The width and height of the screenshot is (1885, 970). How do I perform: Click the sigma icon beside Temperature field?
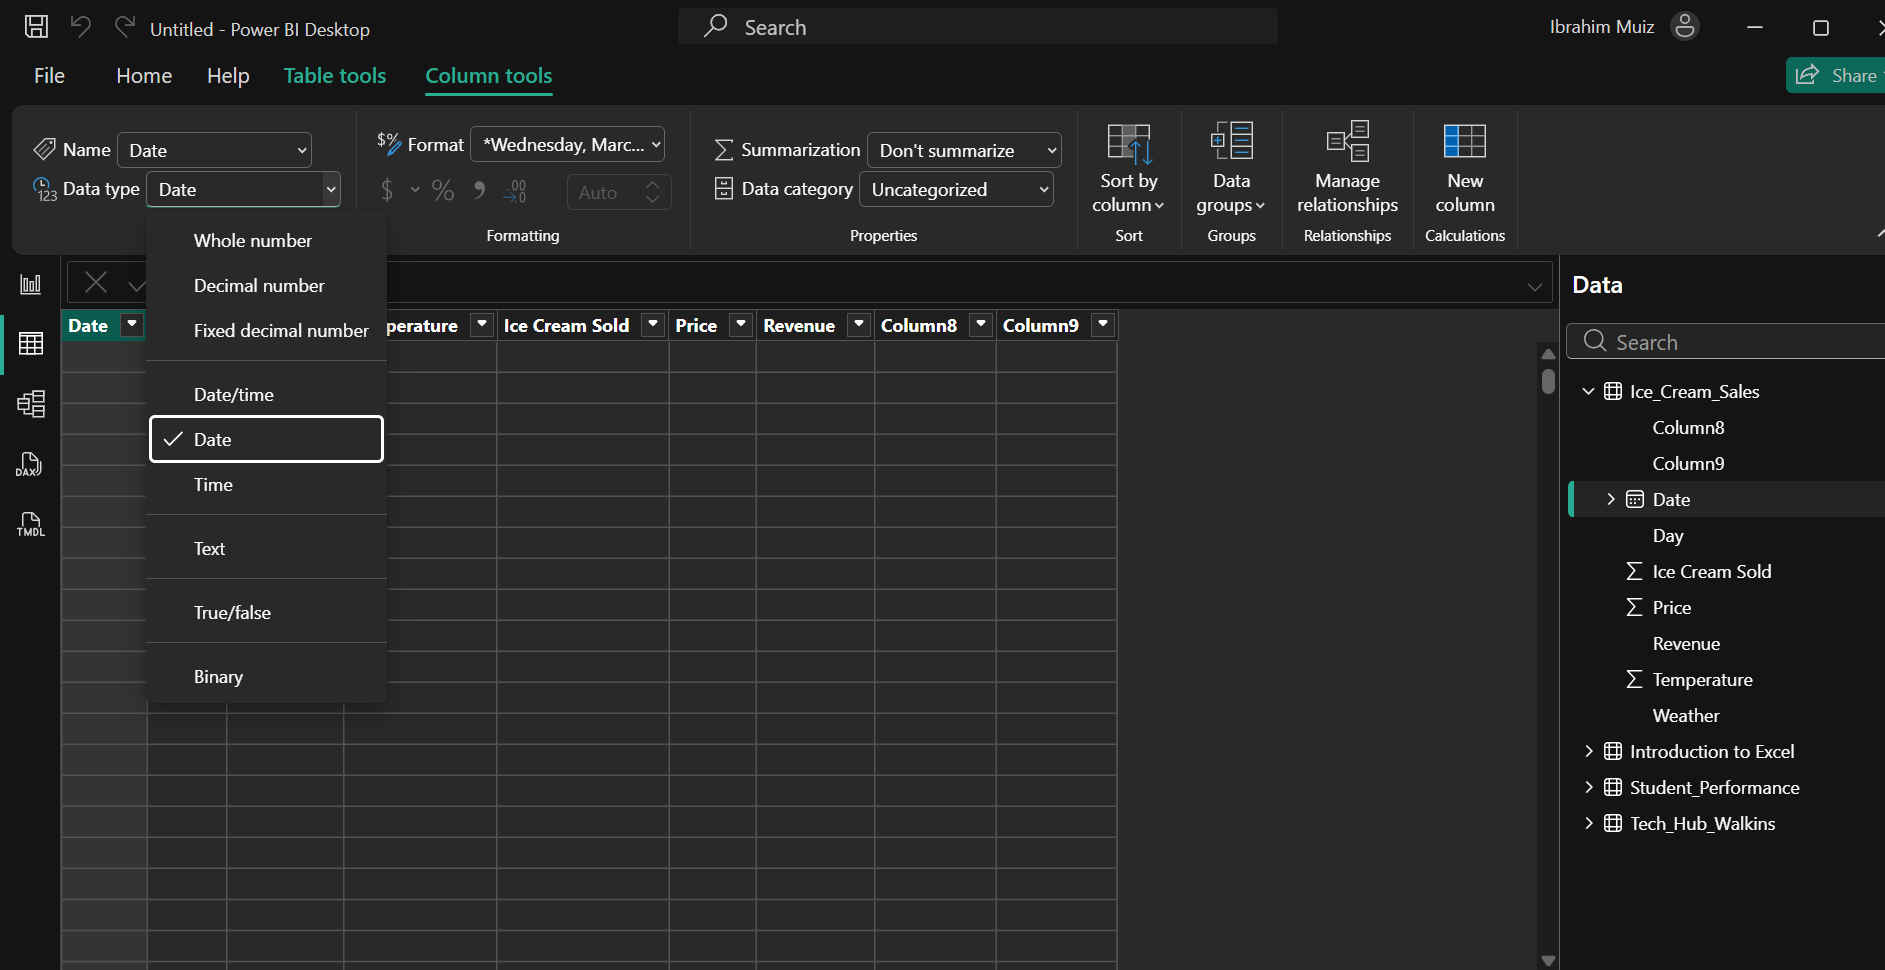coord(1634,679)
